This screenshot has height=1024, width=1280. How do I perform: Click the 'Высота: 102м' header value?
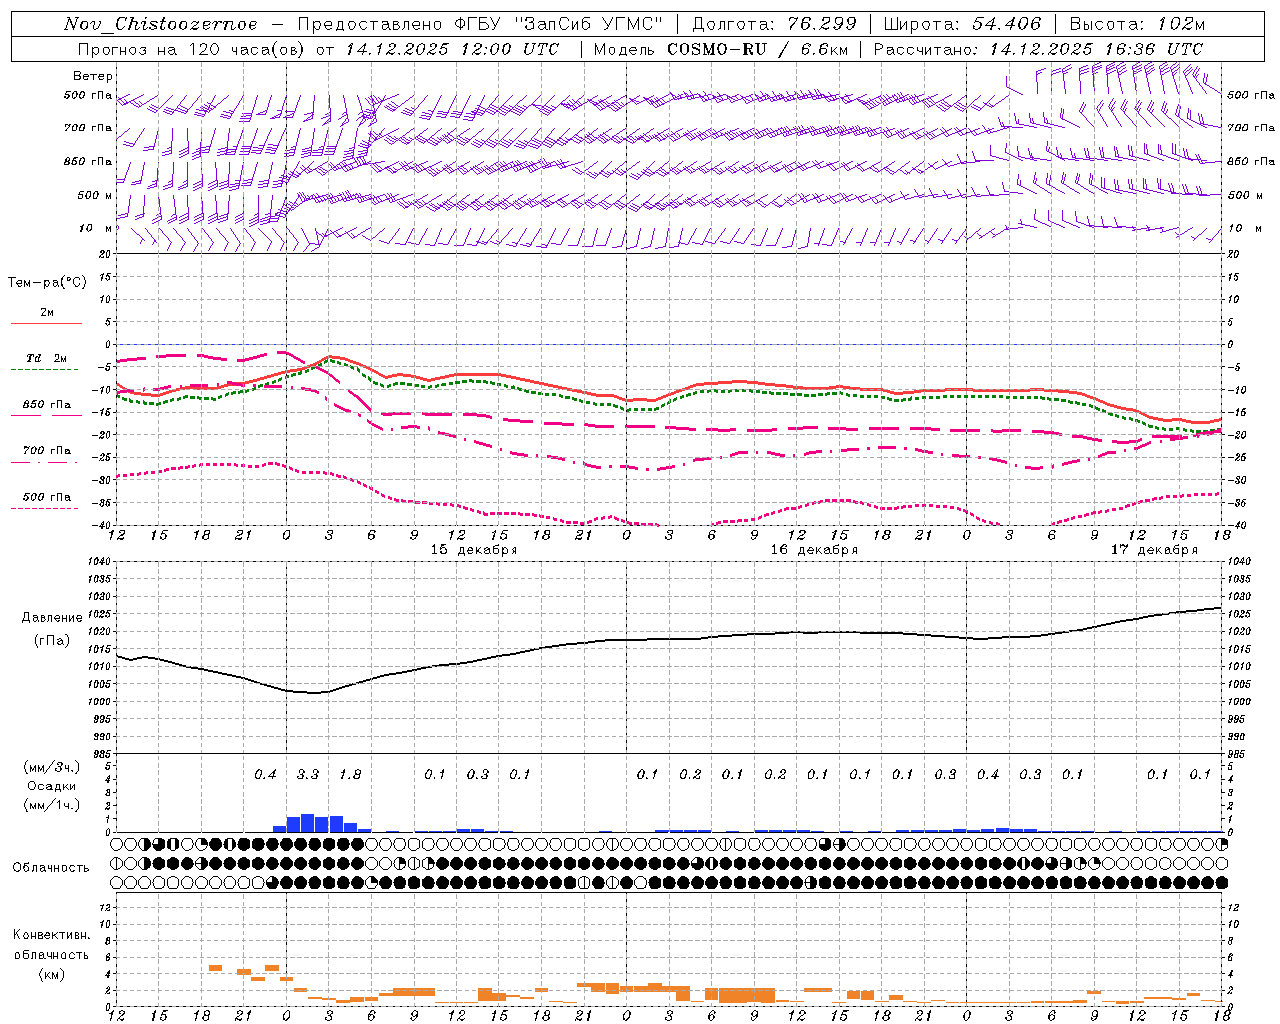point(1137,24)
